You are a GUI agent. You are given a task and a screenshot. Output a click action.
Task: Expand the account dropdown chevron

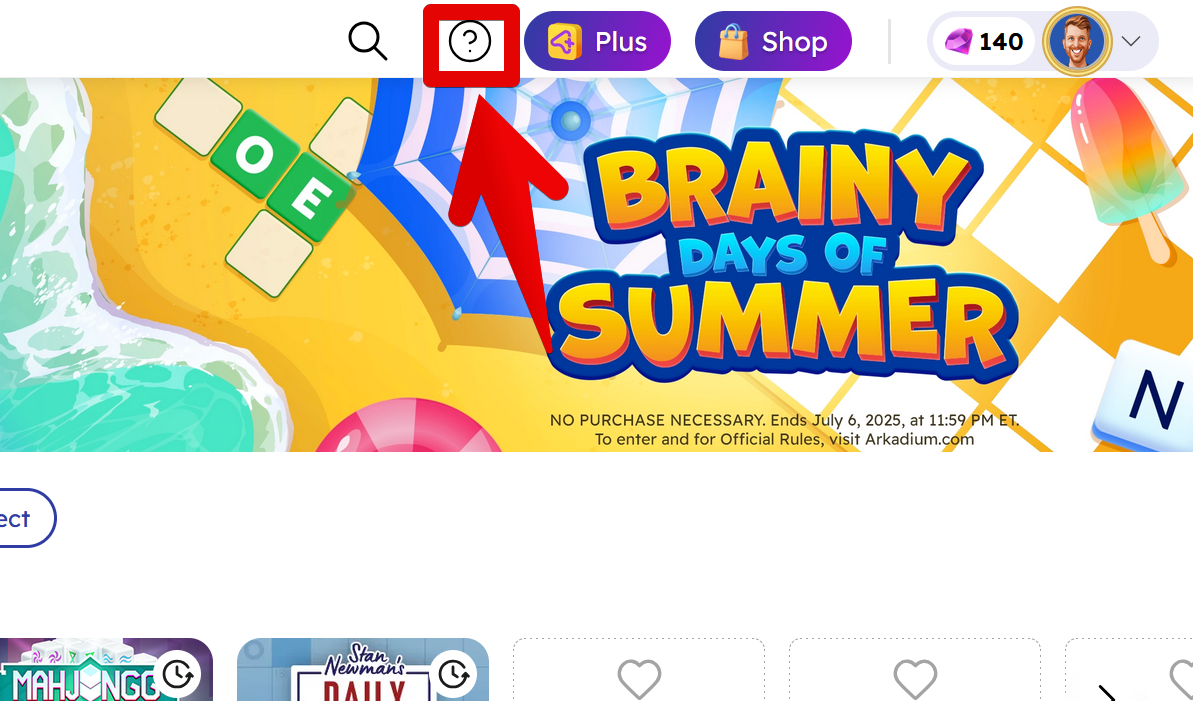click(1131, 41)
